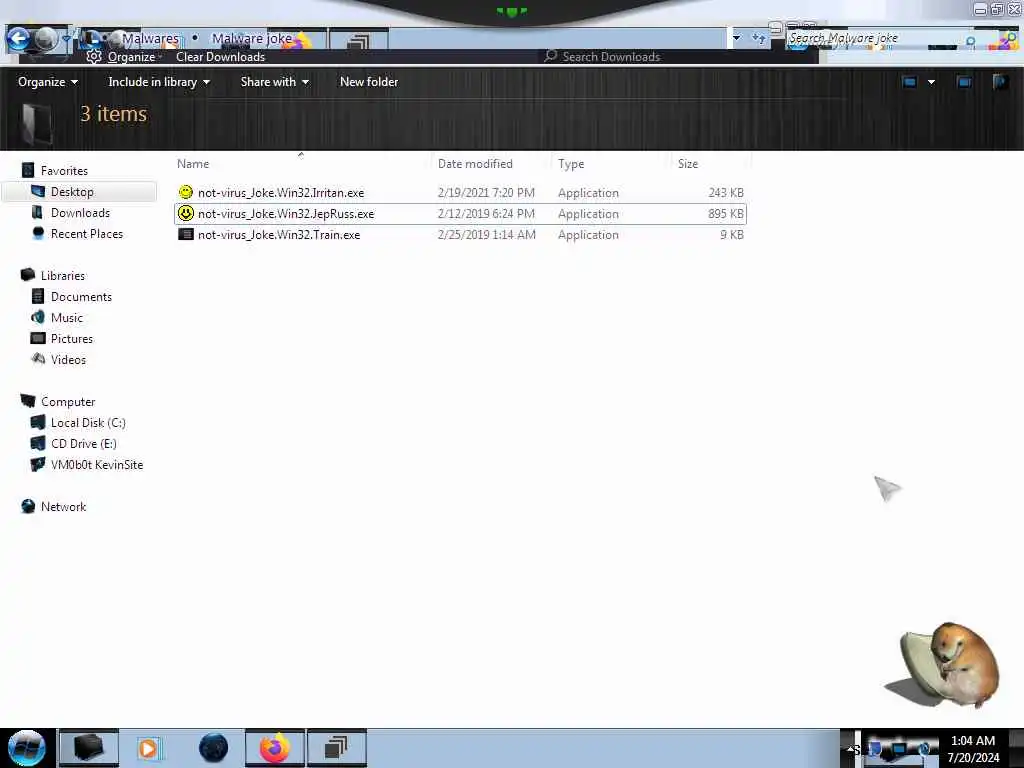Click the Videos library icon

(38, 359)
